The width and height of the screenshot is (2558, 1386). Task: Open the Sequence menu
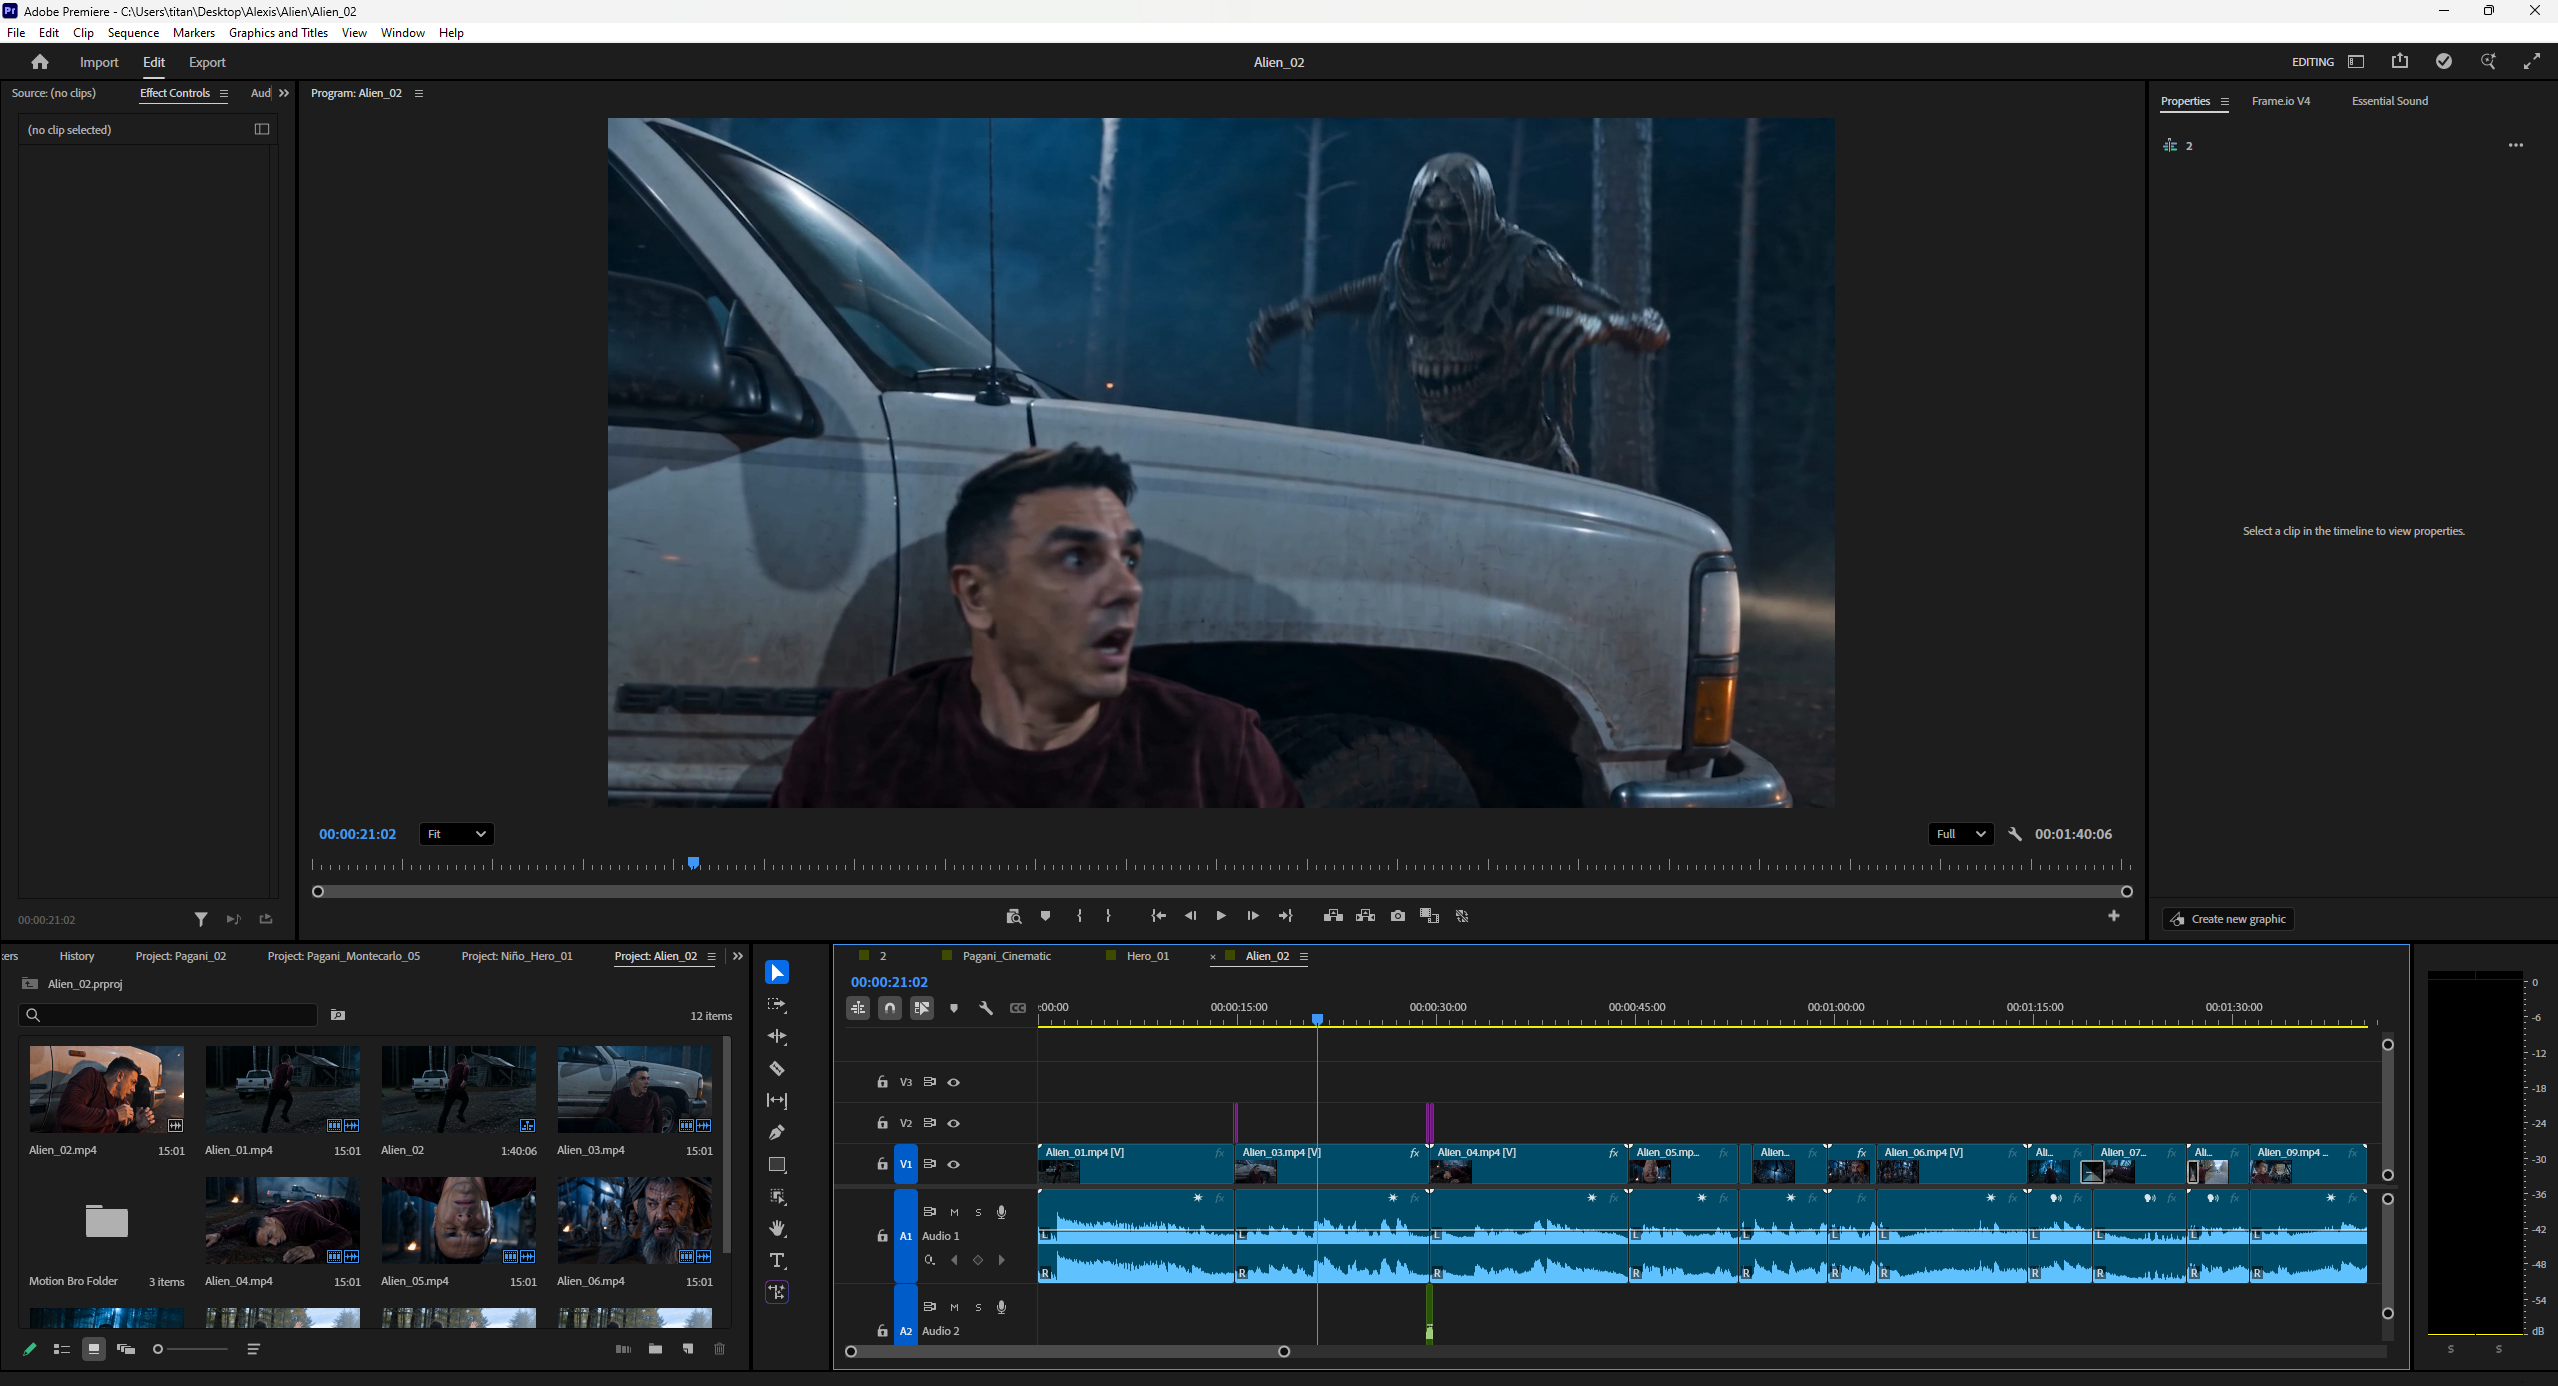133,33
